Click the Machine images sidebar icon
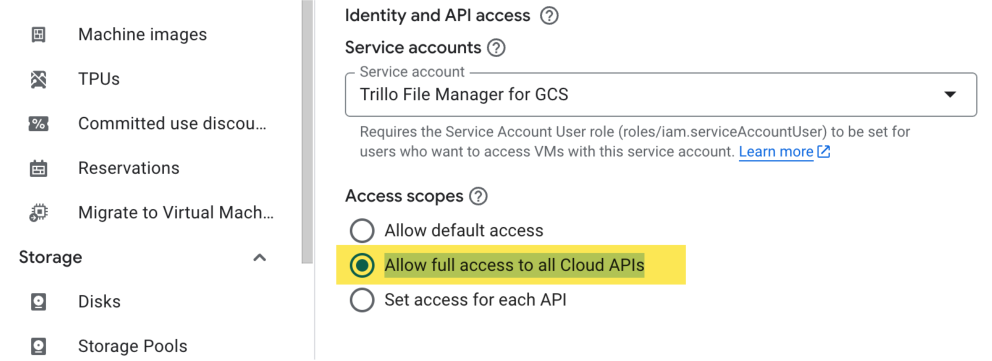Image resolution: width=992 pixels, height=361 pixels. (x=39, y=35)
